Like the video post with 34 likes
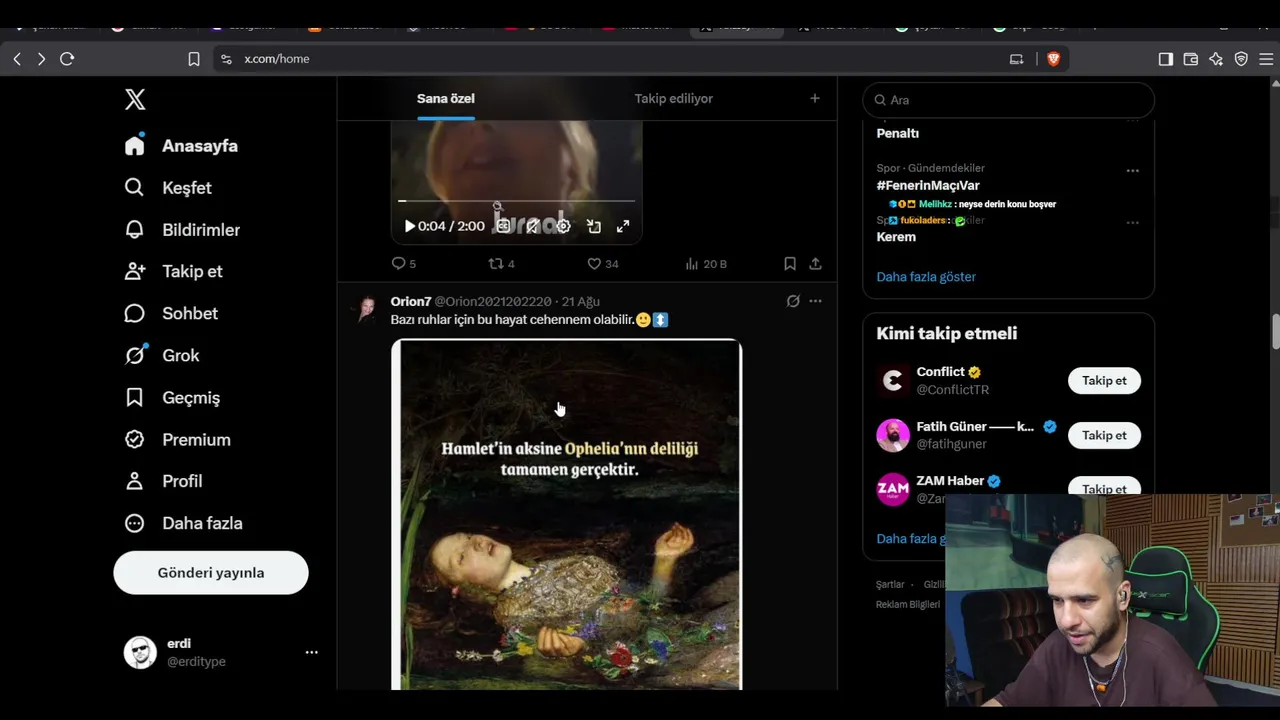Screen dimensions: 1280x720 (602, 264)
